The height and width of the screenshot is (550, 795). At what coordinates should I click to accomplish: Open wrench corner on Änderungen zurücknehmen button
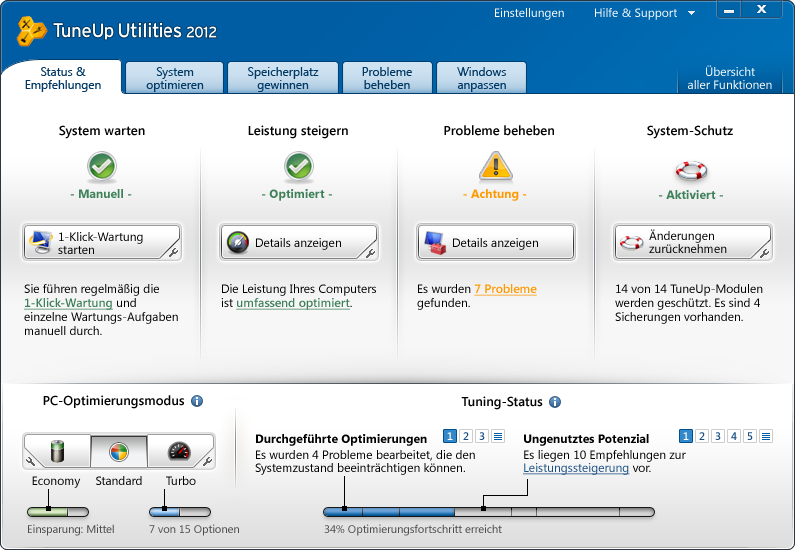pos(764,252)
